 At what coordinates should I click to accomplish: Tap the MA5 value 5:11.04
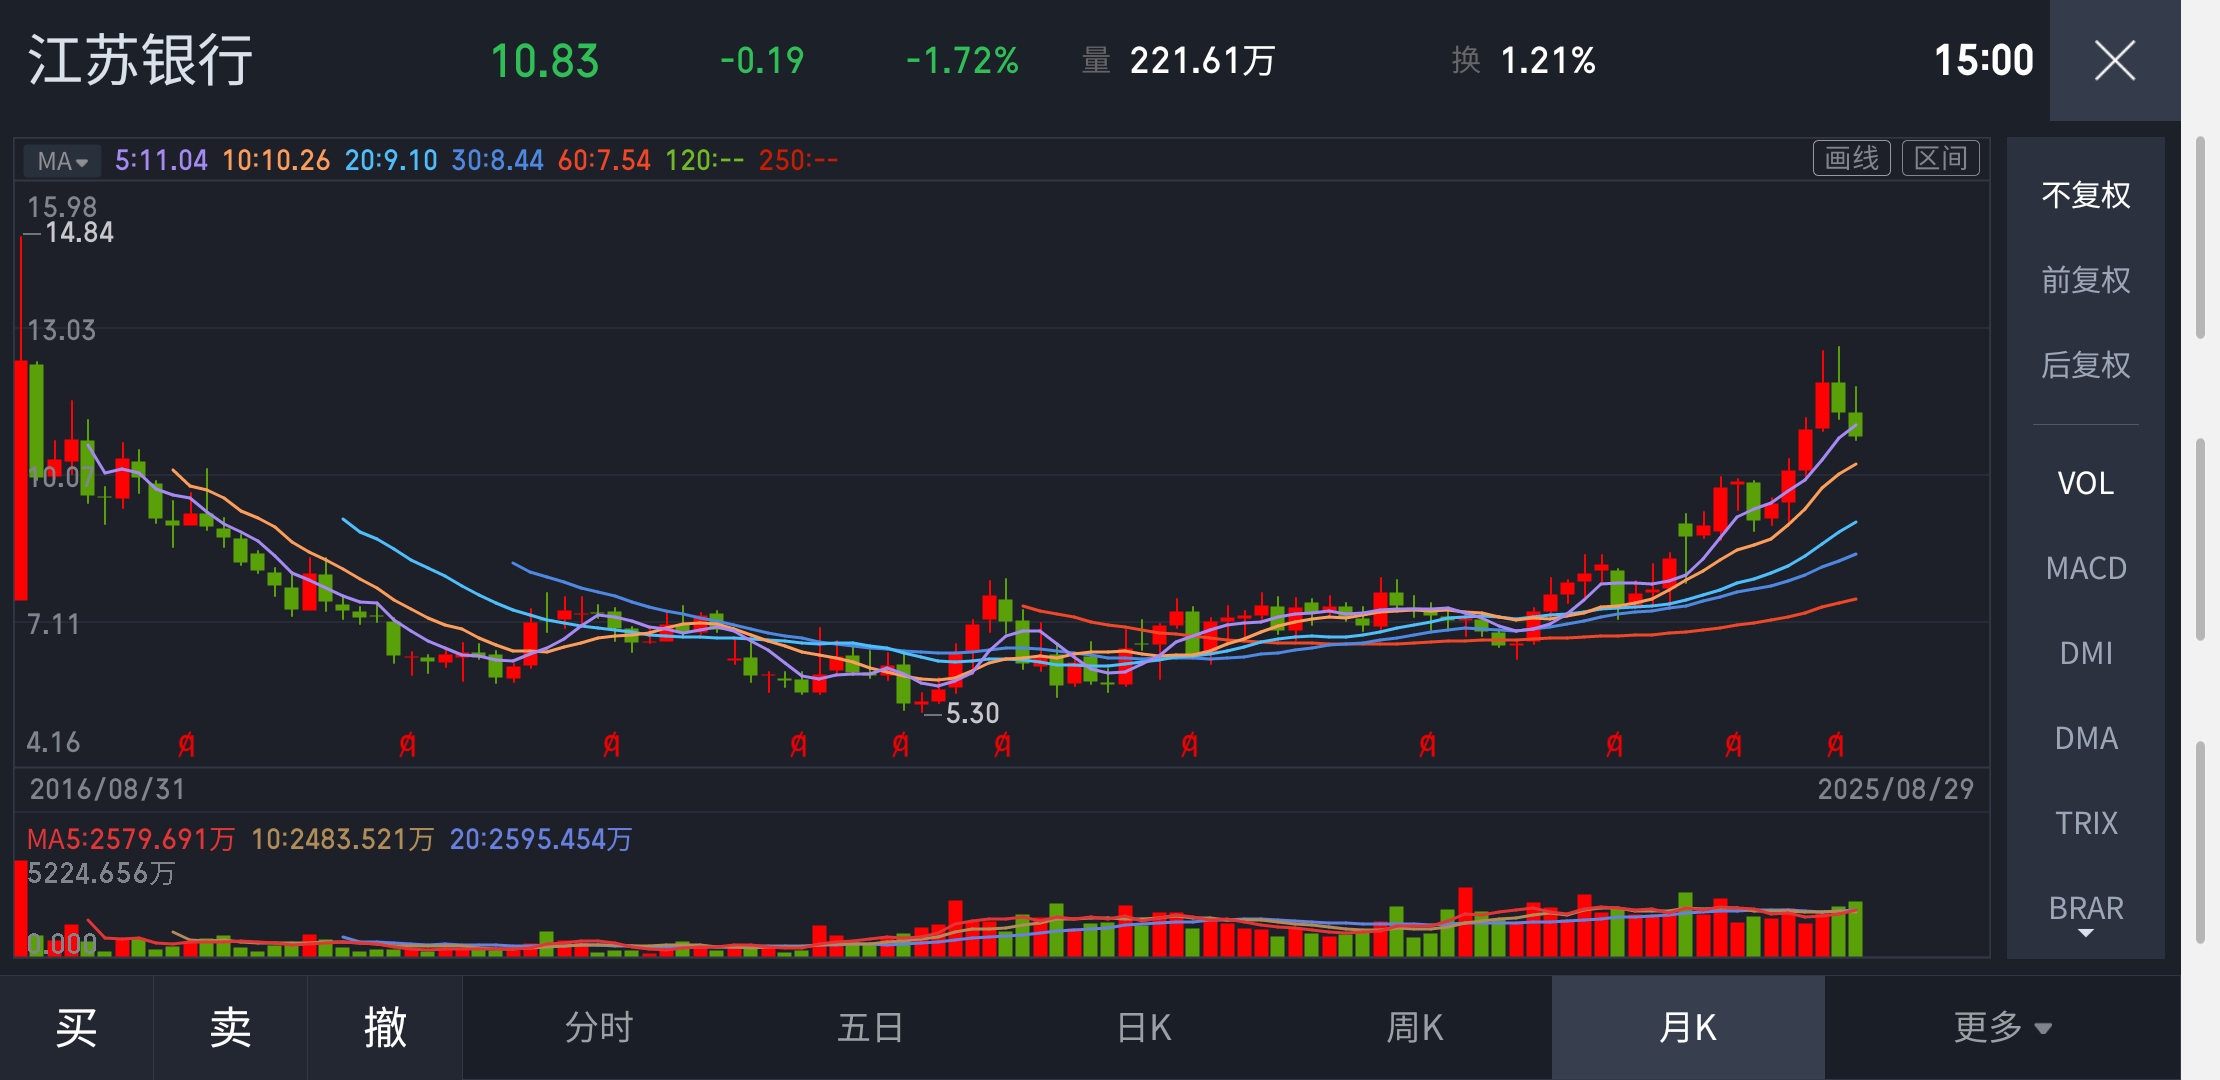pyautogui.click(x=161, y=160)
